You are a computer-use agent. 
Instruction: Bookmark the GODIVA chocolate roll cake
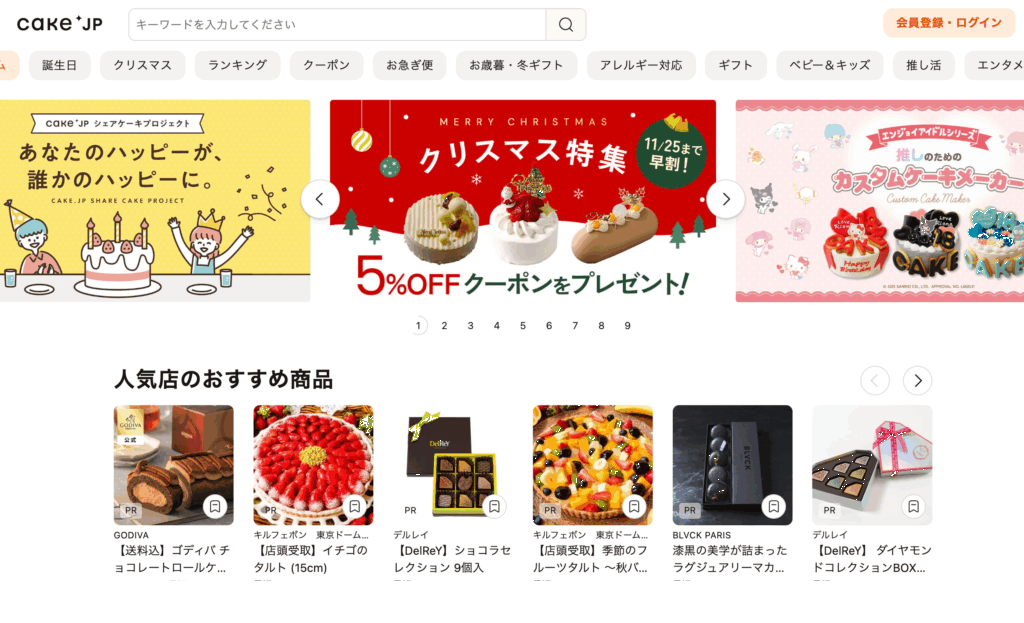click(215, 506)
